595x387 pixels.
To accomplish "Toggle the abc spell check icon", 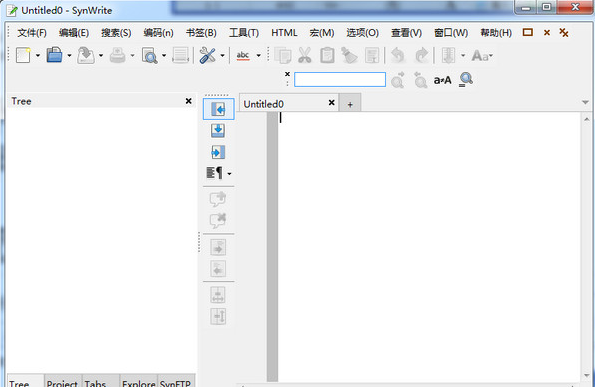I will coord(243,55).
